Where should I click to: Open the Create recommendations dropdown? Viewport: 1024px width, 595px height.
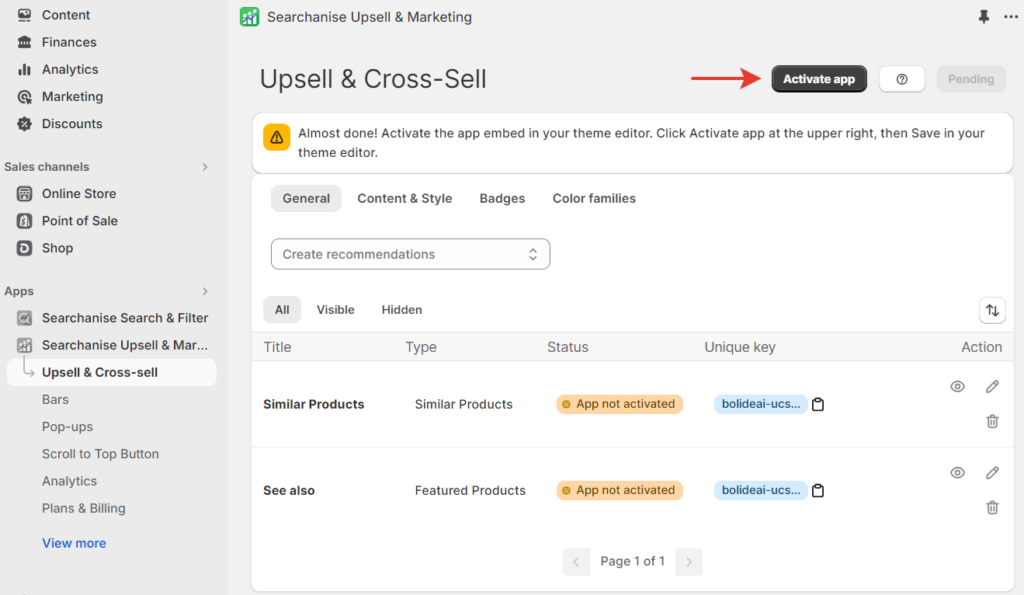[x=410, y=254]
